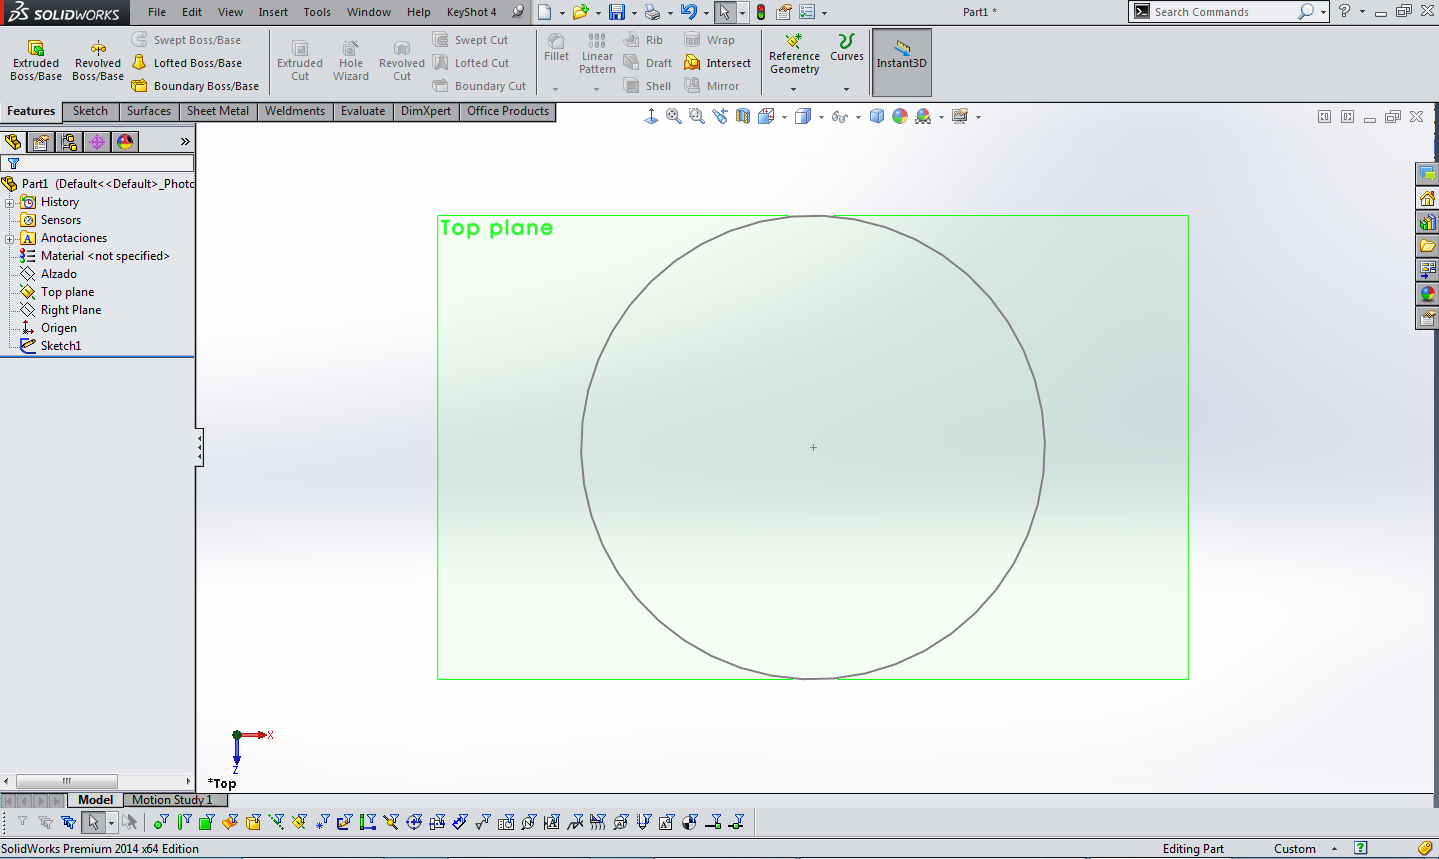Toggle the Filter Vertices selection filter
This screenshot has width=1439, height=859.
coord(160,822)
